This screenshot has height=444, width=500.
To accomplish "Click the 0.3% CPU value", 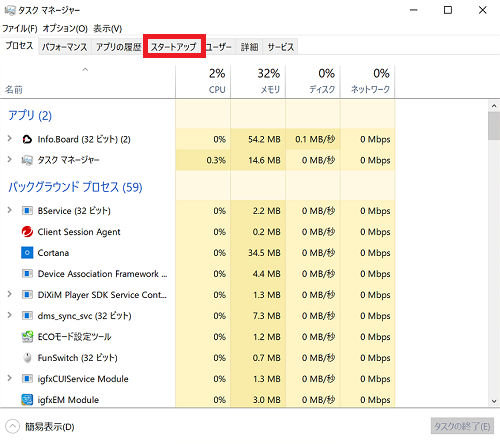I will tap(216, 160).
